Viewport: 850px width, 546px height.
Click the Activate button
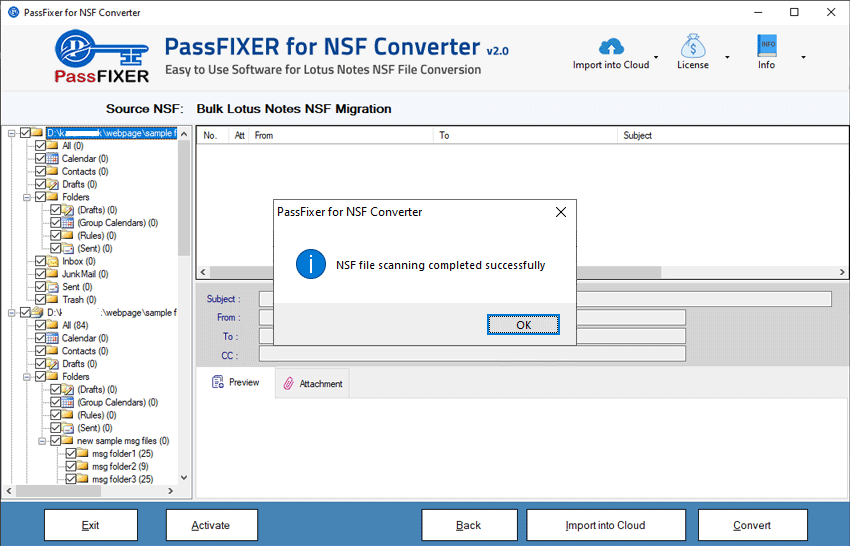pos(211,525)
